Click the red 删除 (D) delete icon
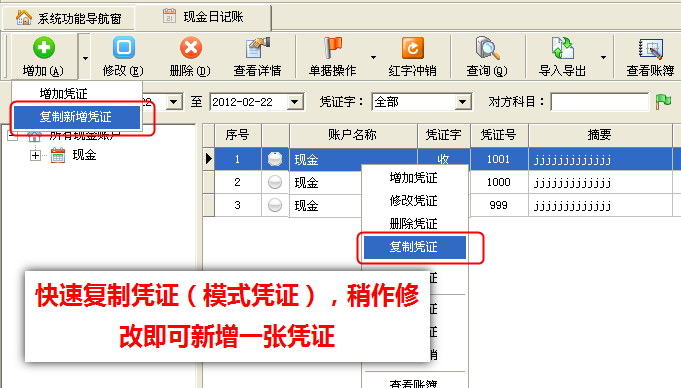 coord(191,48)
